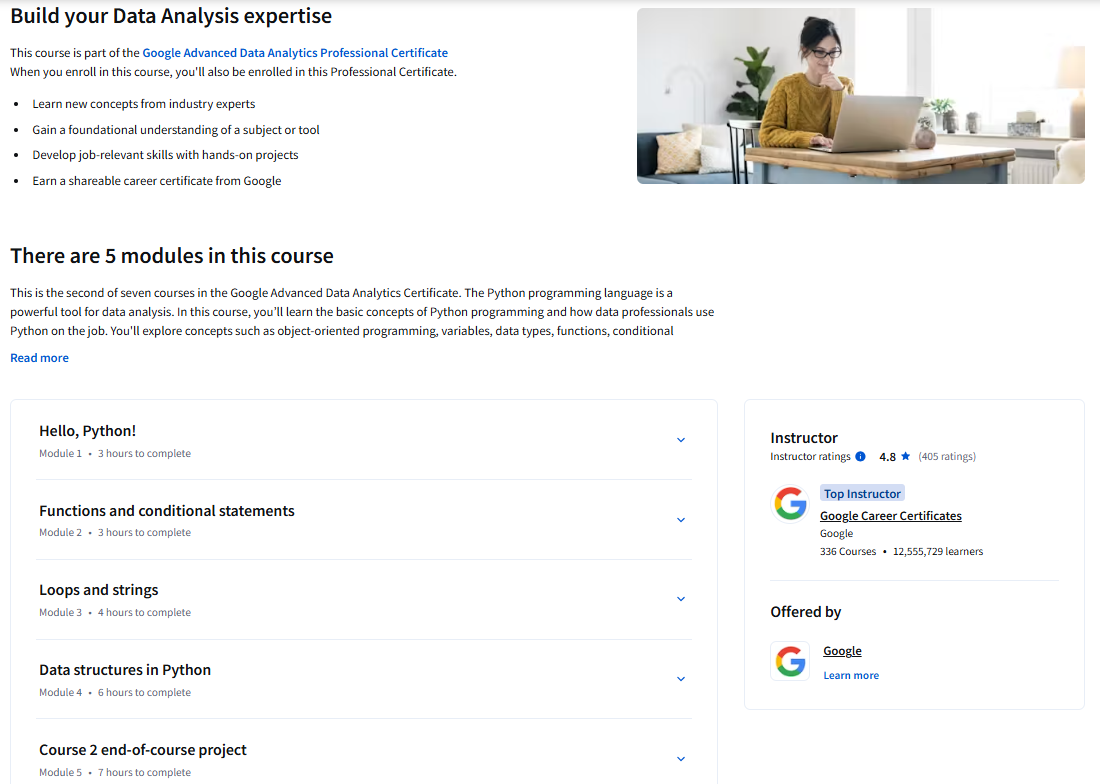
Task: Click the Instructor ratings label
Action: click(810, 457)
